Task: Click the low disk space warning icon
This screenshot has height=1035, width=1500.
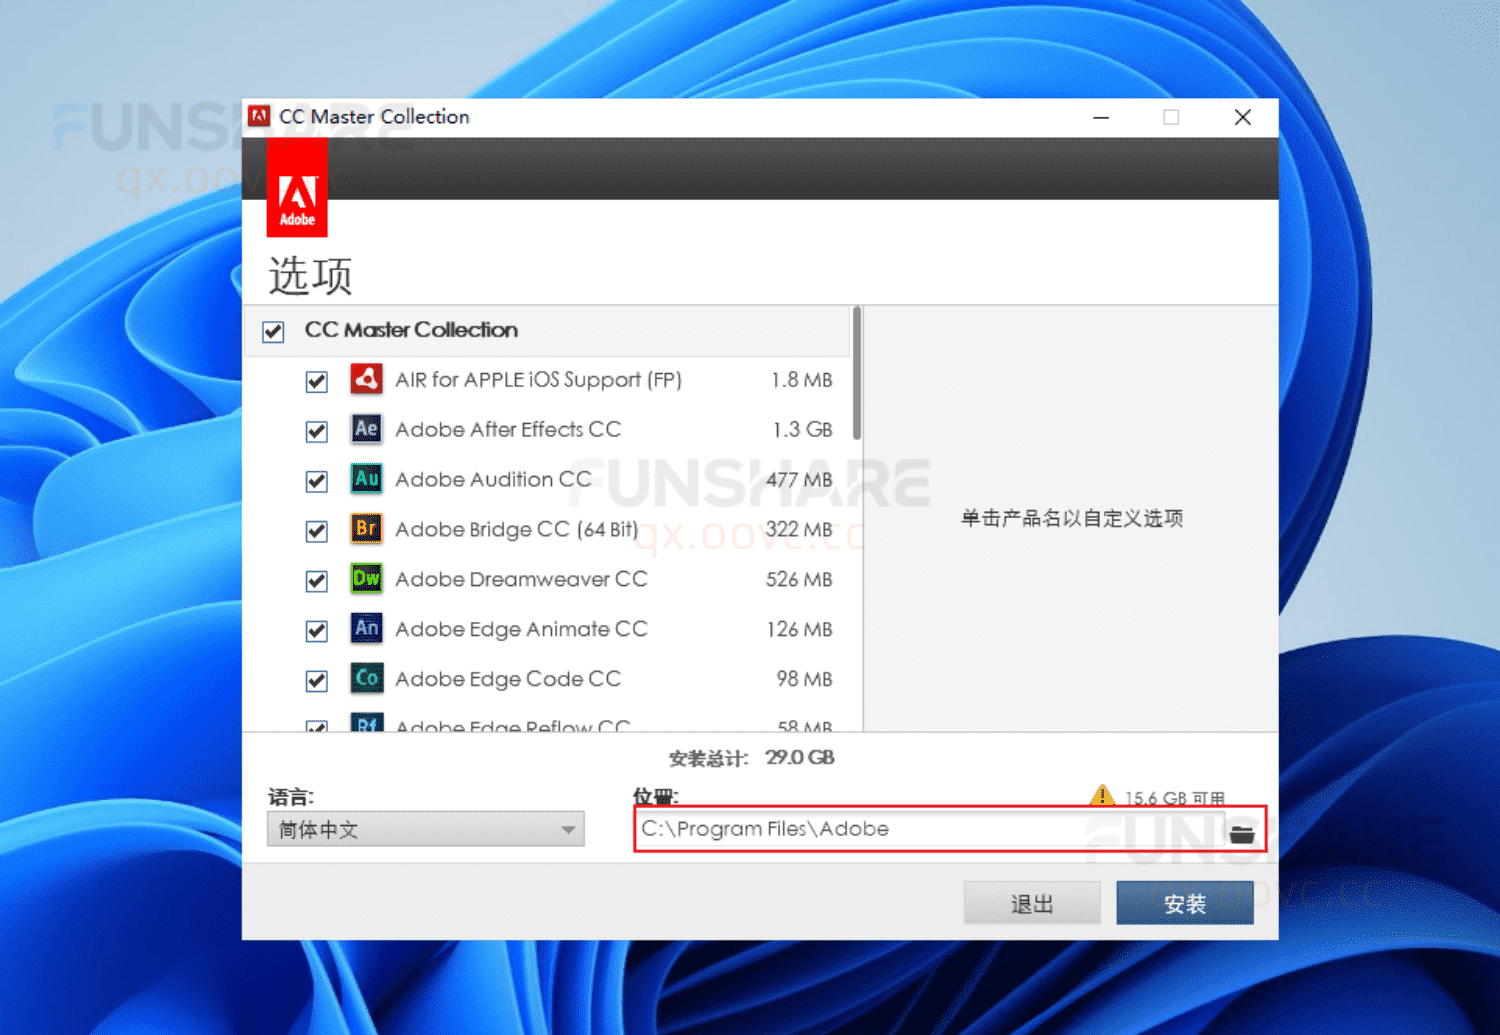Action: pyautogui.click(x=1102, y=796)
